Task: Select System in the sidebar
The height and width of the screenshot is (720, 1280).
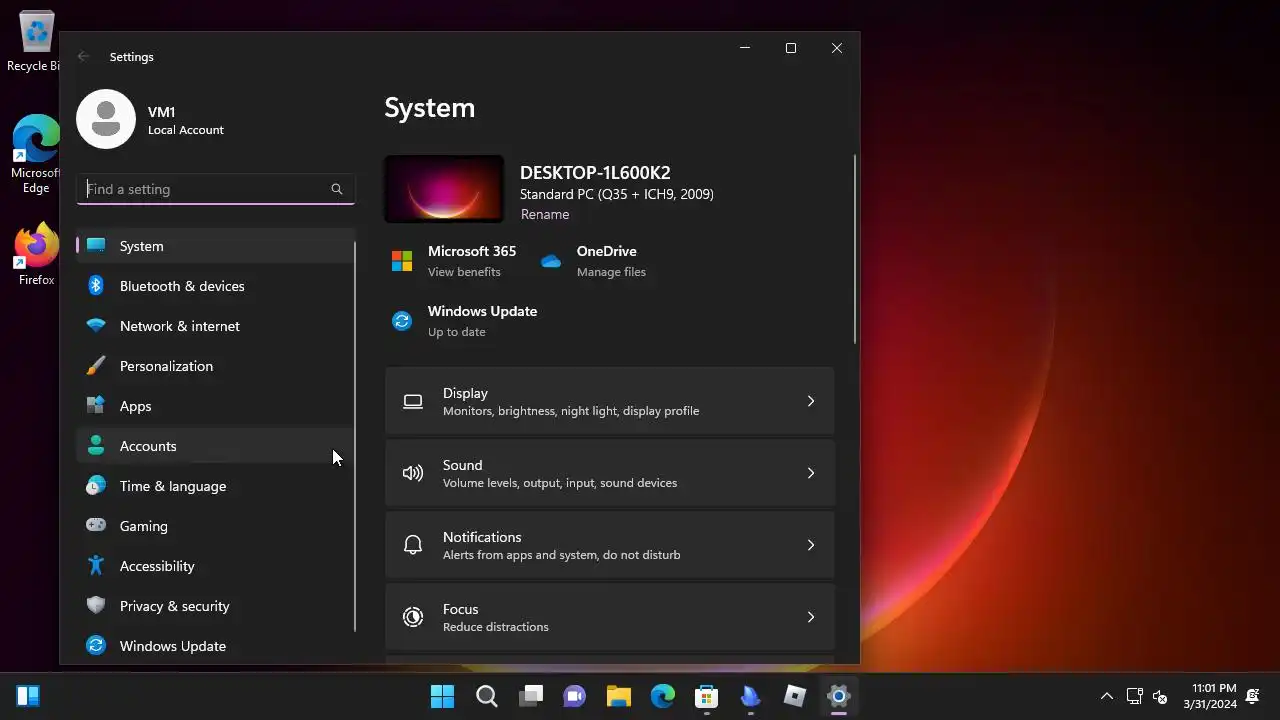Action: coord(215,246)
